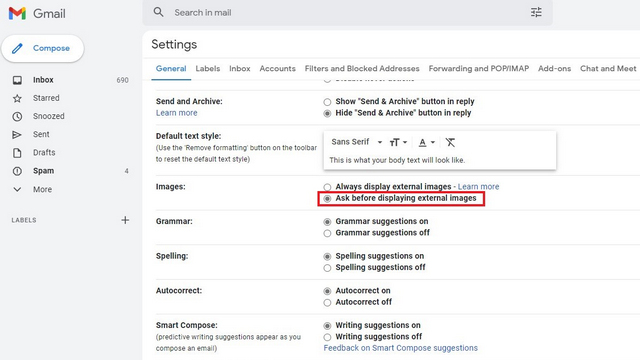Select Autocorrect on
This screenshot has height=360, width=640.
pyautogui.click(x=327, y=291)
